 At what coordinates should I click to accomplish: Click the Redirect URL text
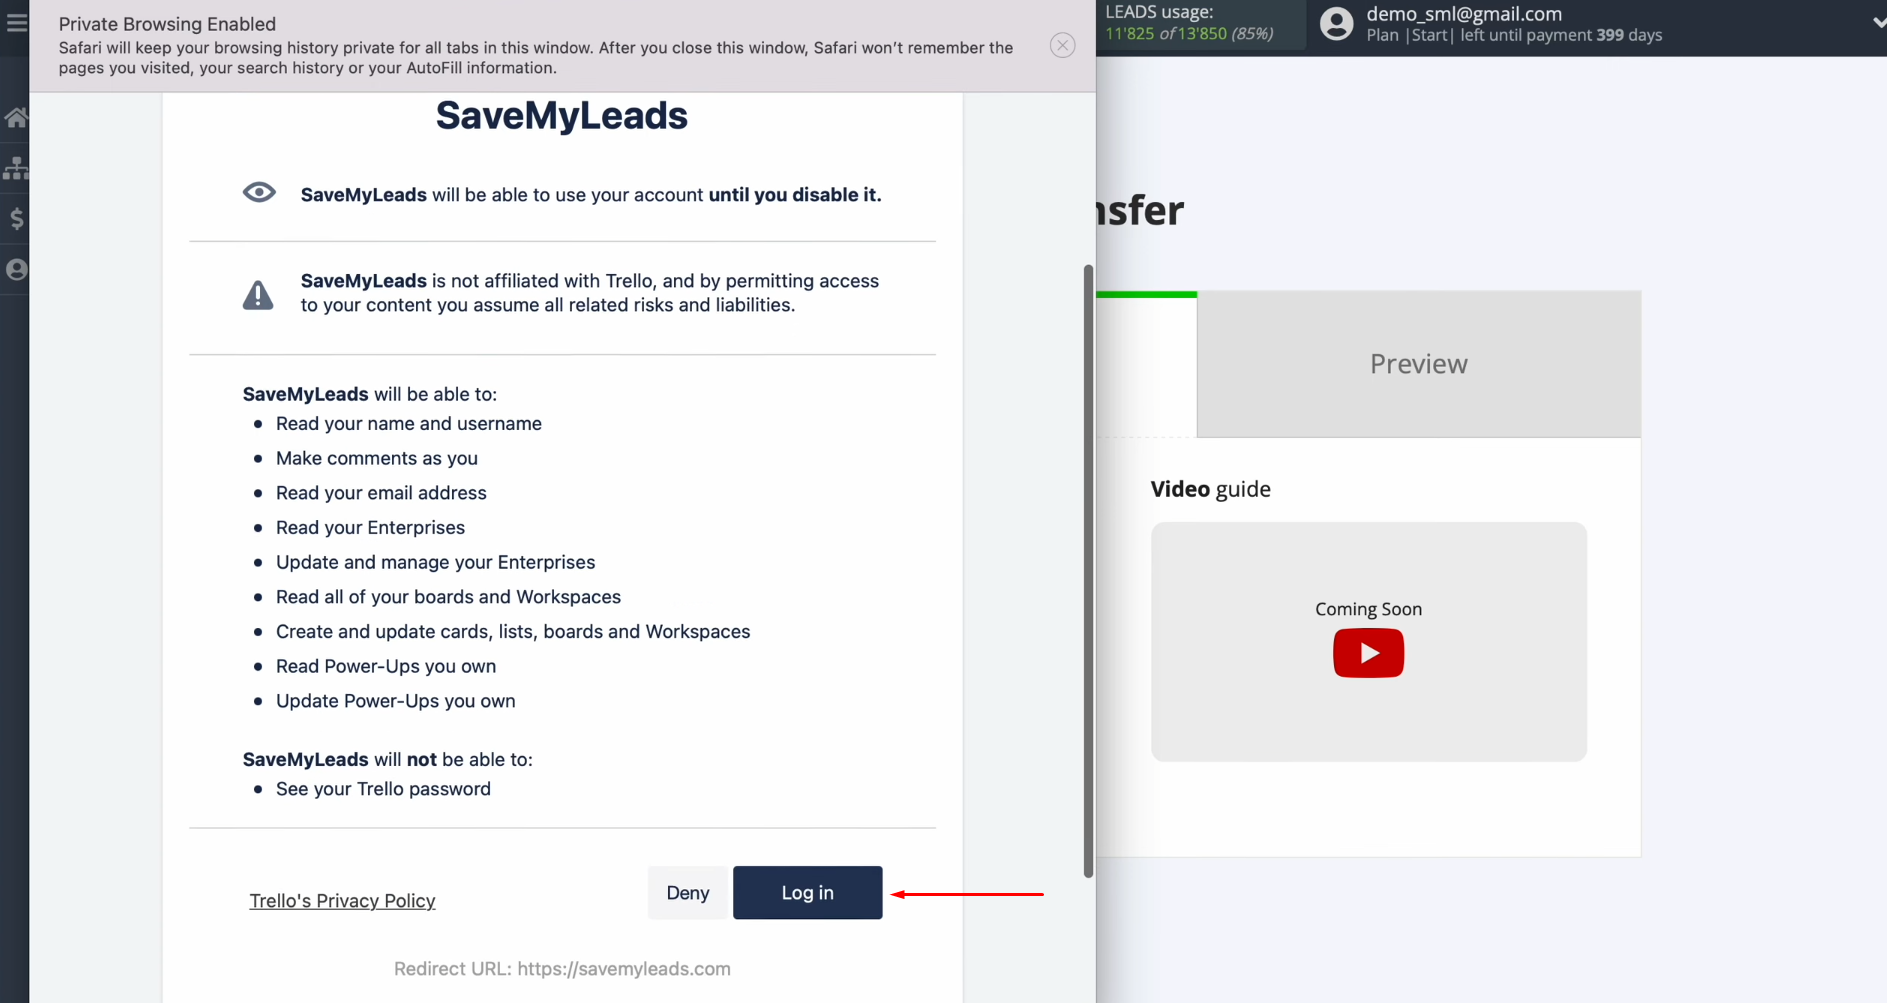coord(562,968)
